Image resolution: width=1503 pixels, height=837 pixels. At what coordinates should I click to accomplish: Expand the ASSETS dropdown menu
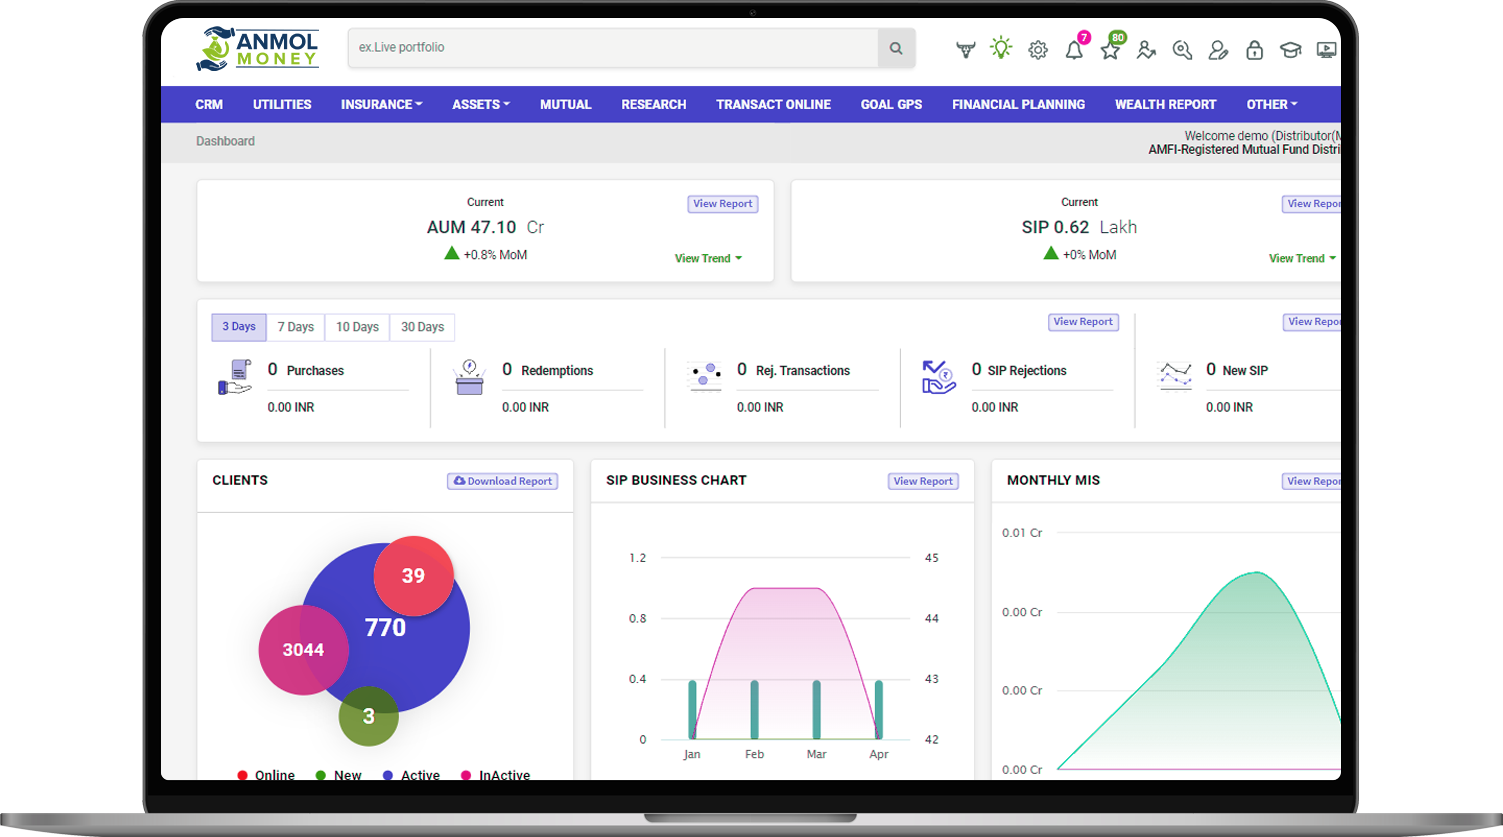tap(480, 104)
